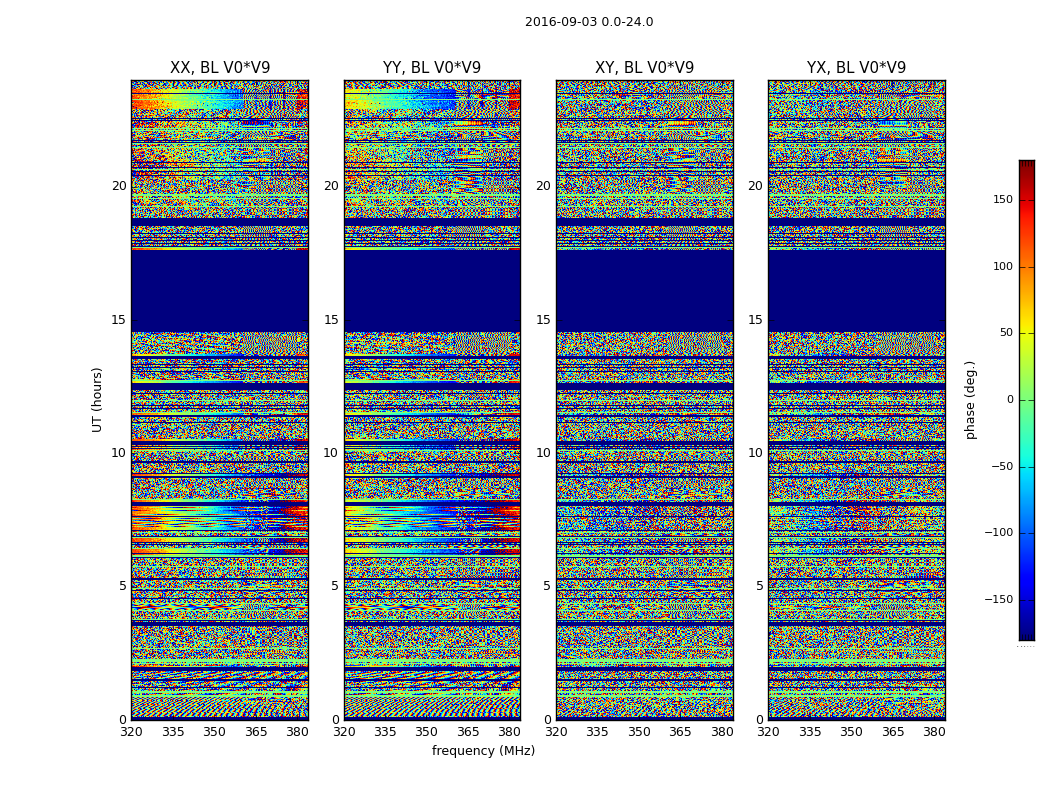The image size is (1050, 800).
Task: Click colorbar tick label "−150"
Action: (998, 599)
